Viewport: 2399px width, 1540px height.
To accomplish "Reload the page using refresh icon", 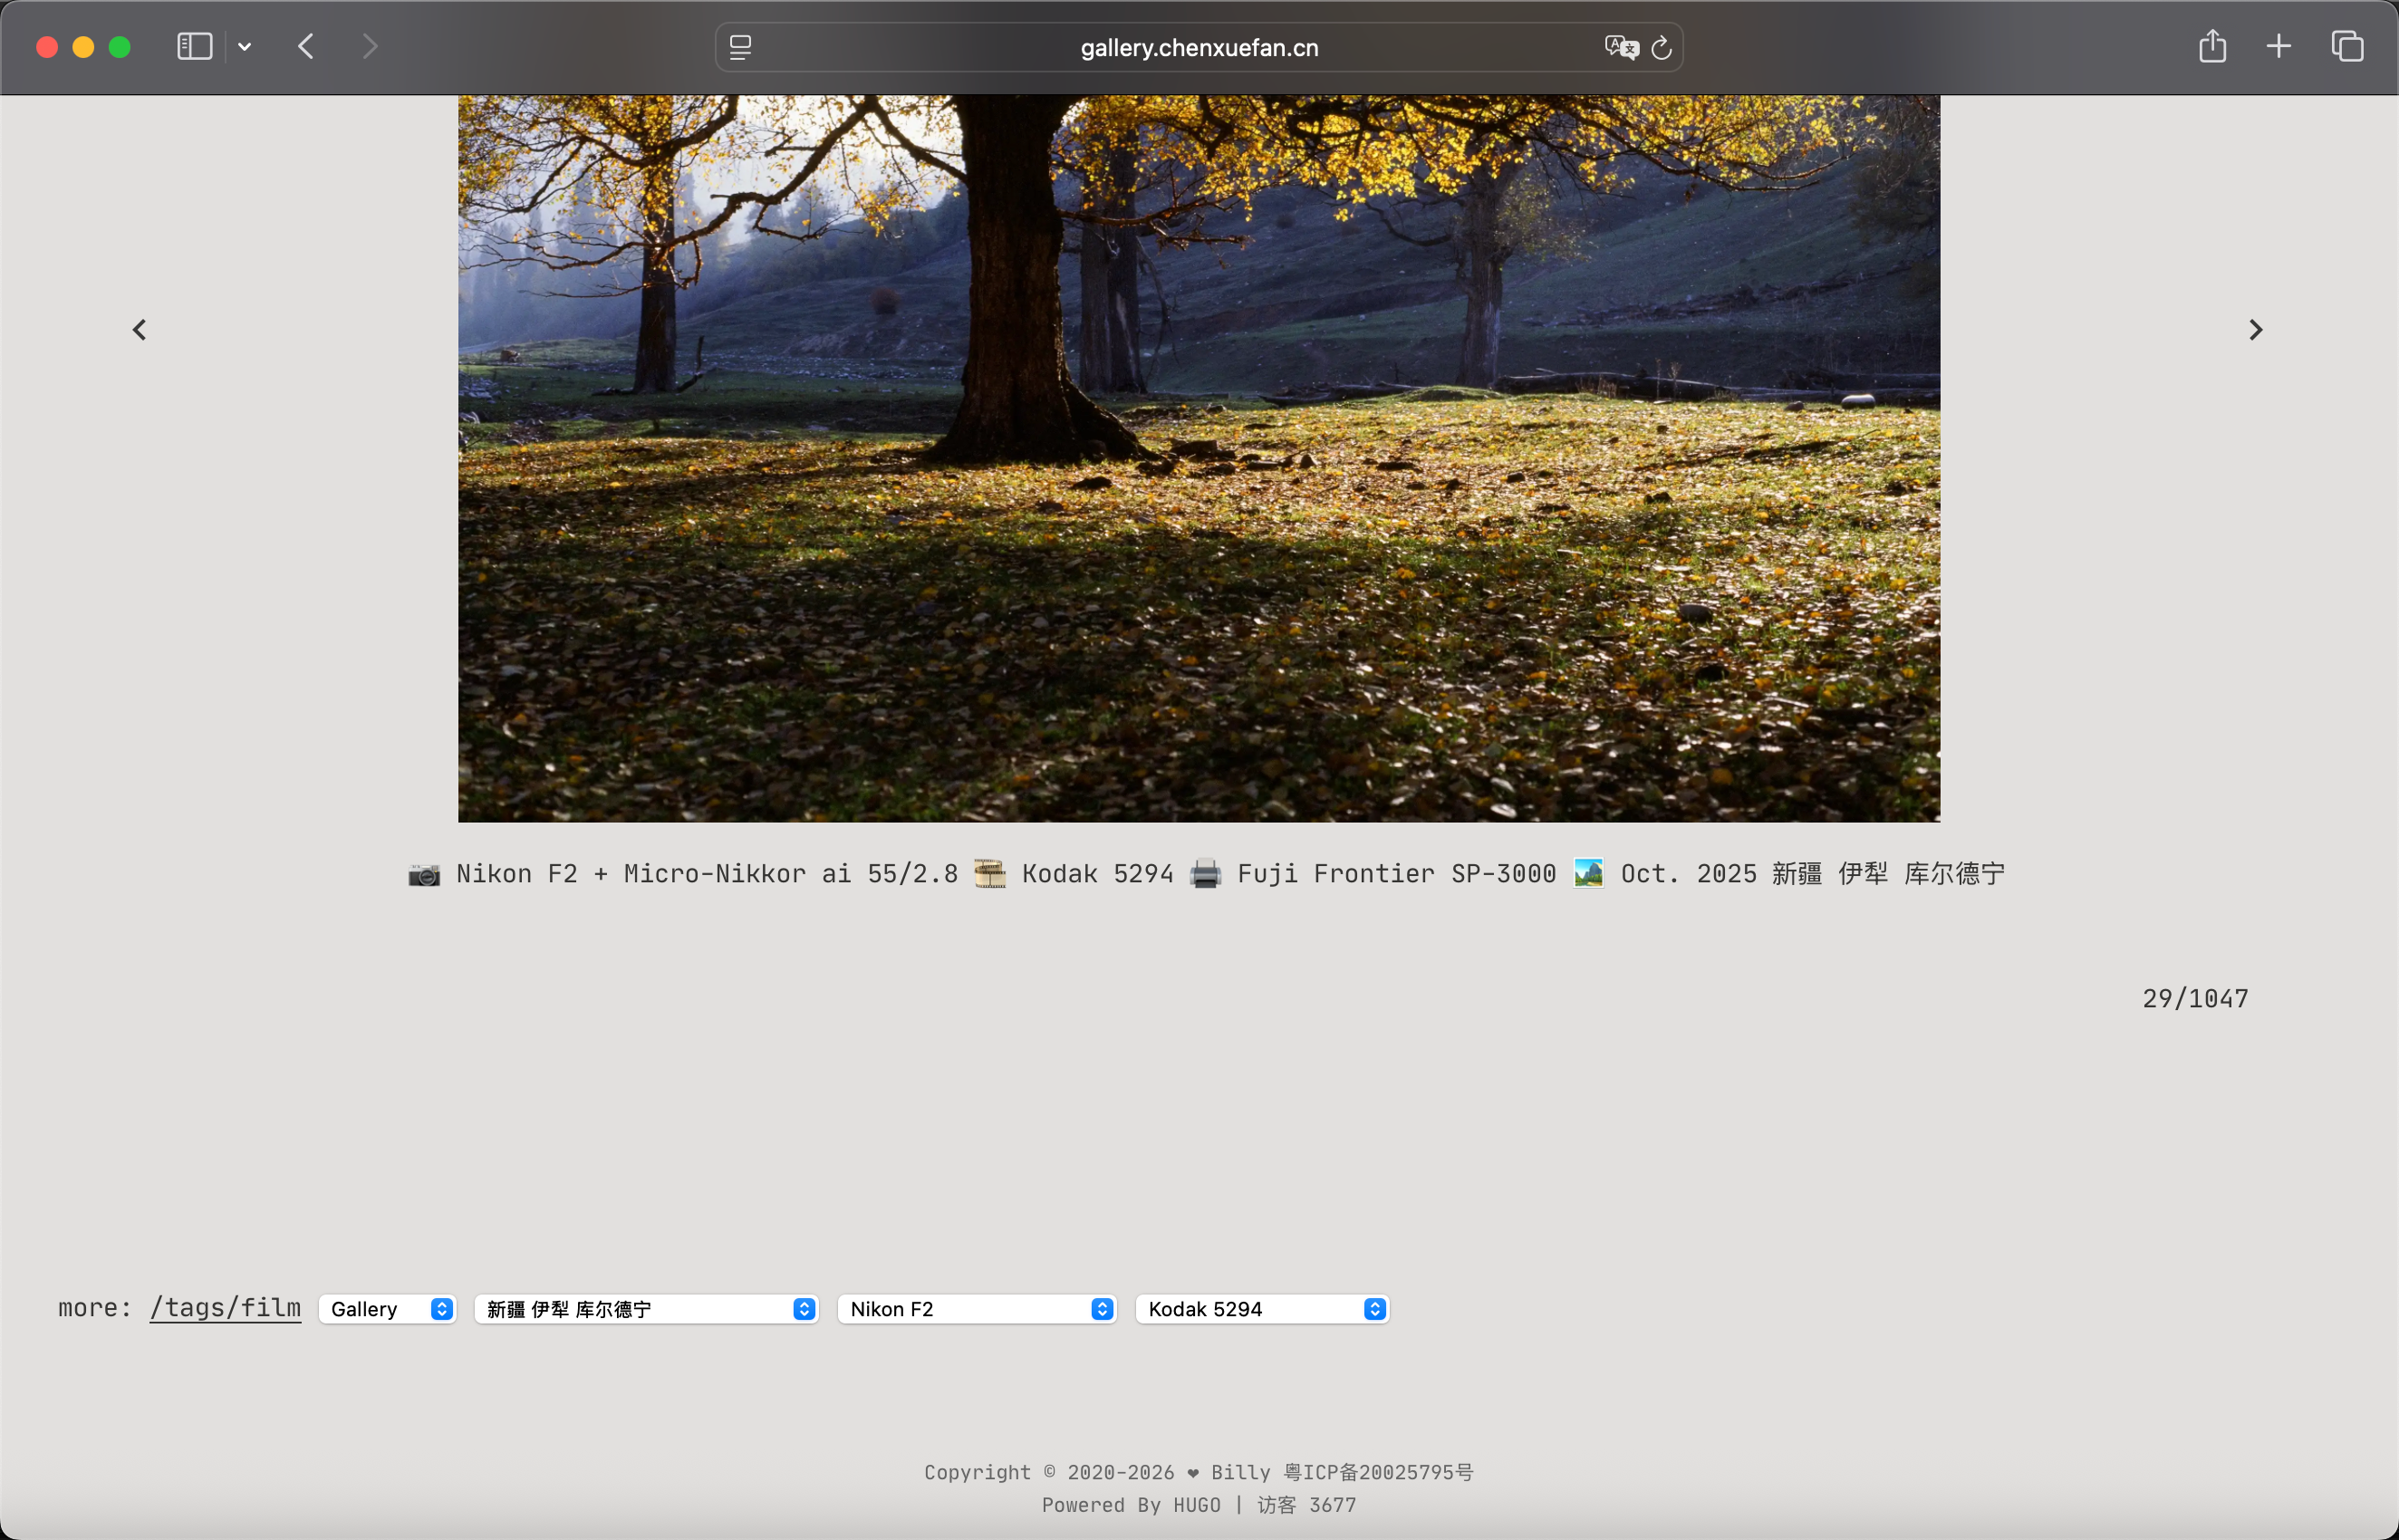I will pyautogui.click(x=1661, y=48).
